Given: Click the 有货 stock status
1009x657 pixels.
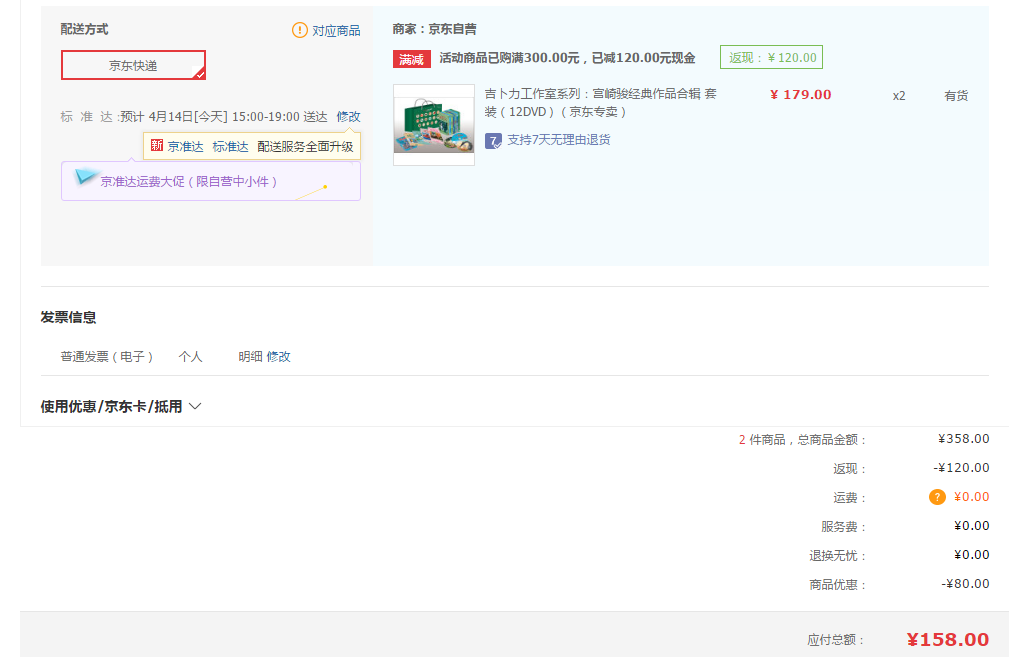Looking at the screenshot, I should click(956, 96).
